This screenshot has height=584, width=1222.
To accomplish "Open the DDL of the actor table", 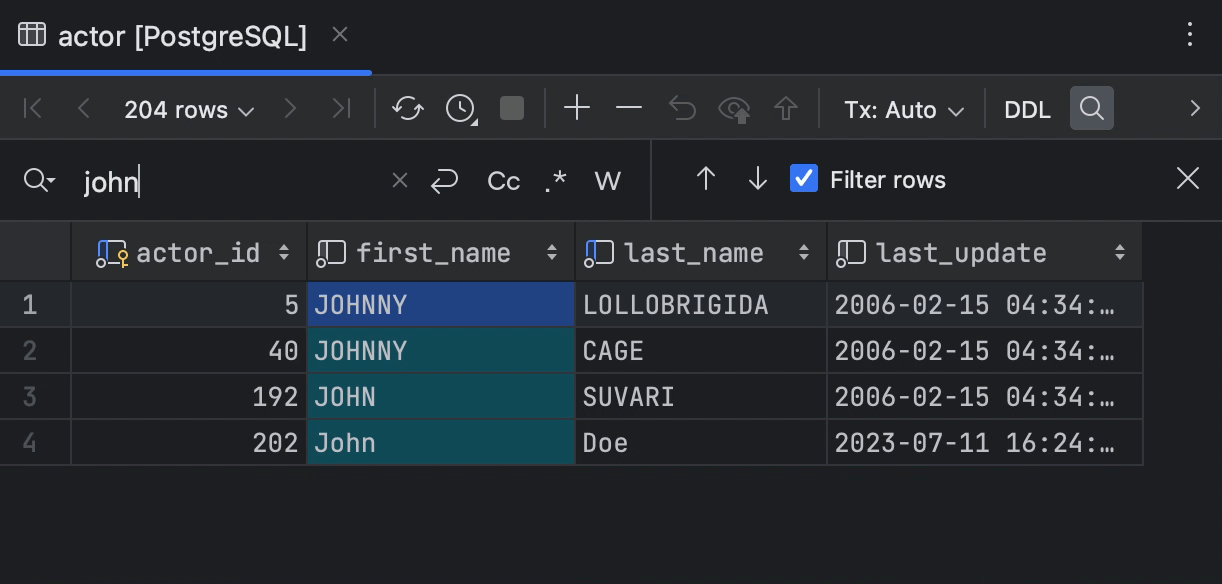I will click(1027, 109).
